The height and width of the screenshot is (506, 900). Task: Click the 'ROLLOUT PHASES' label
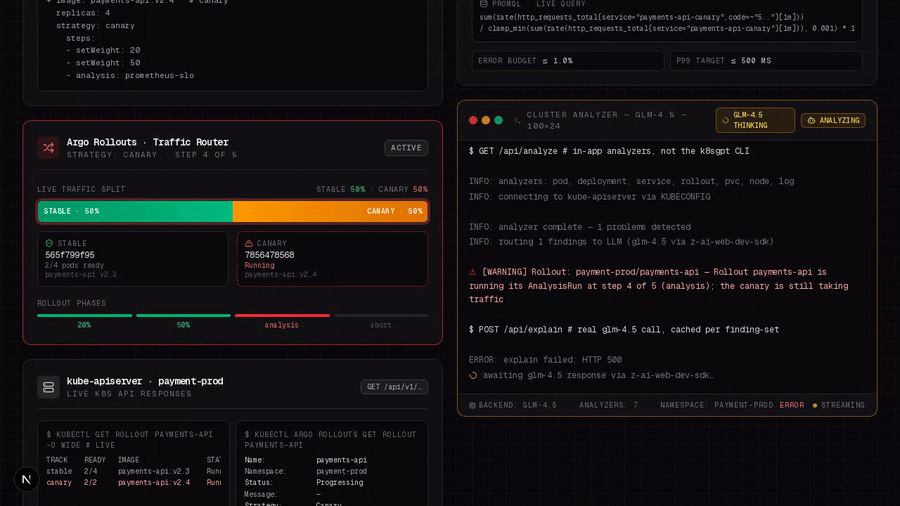[72, 303]
